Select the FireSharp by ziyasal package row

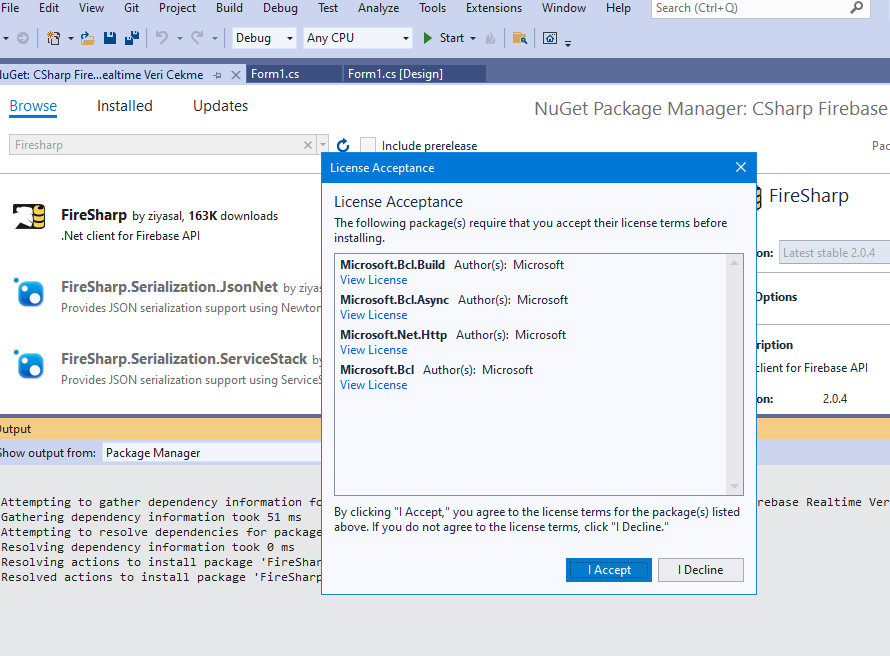click(x=162, y=225)
